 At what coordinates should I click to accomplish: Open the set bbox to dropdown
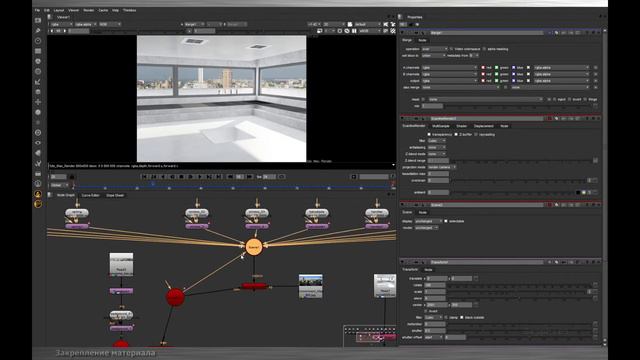[433, 56]
